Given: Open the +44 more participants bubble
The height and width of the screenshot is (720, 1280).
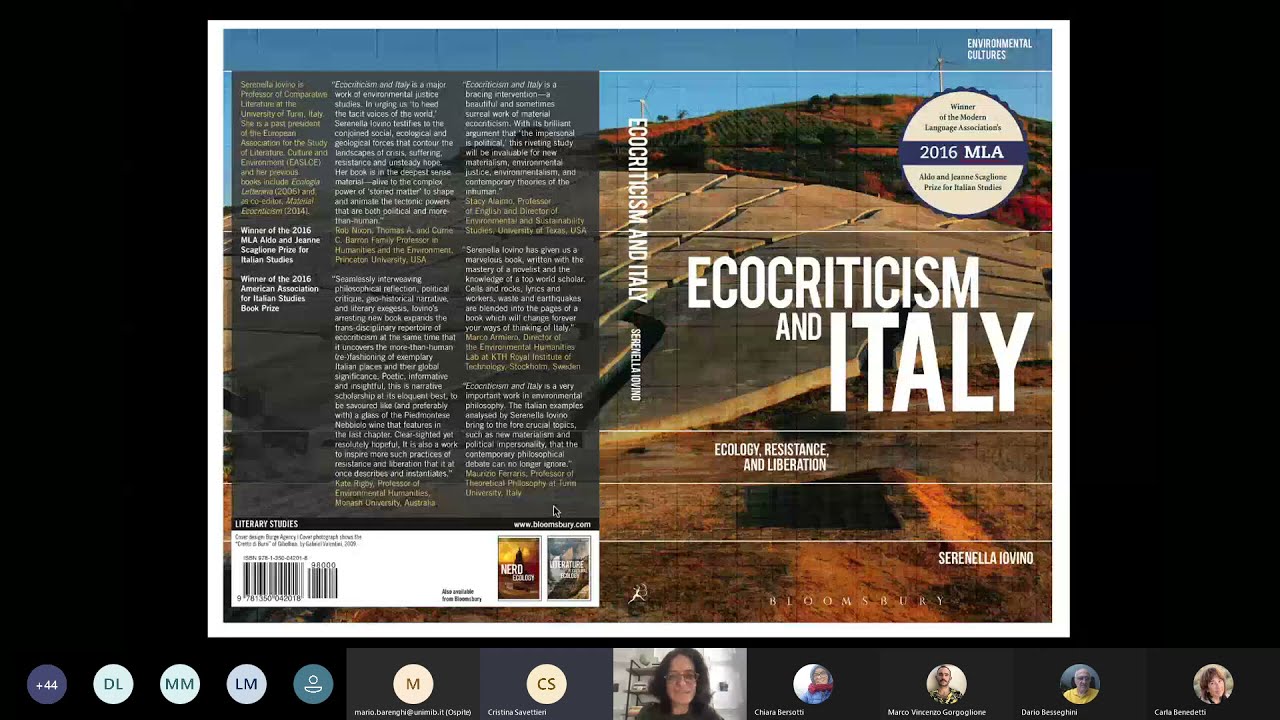Looking at the screenshot, I should point(46,685).
